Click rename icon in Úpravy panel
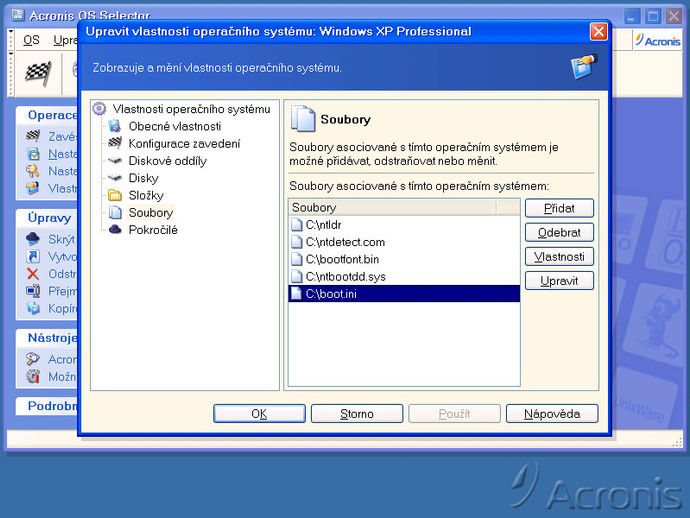The width and height of the screenshot is (690, 518). (x=33, y=291)
